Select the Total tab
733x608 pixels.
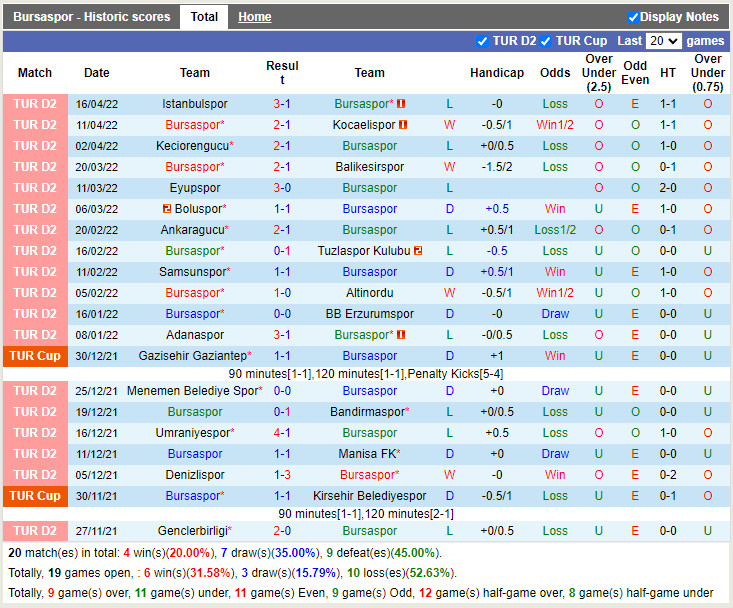click(204, 17)
